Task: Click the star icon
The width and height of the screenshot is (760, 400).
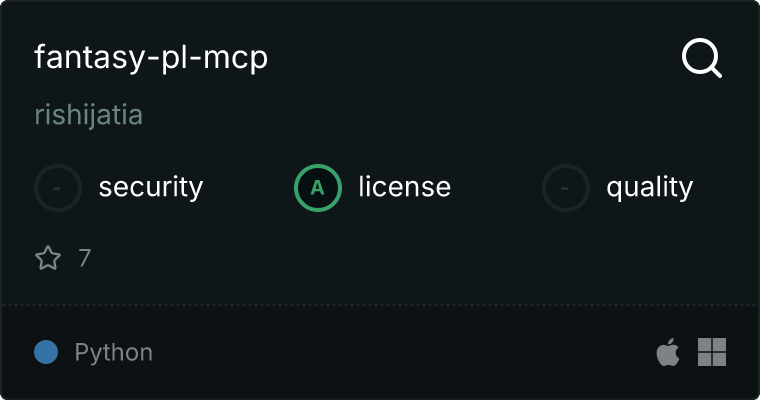Action: (x=48, y=257)
